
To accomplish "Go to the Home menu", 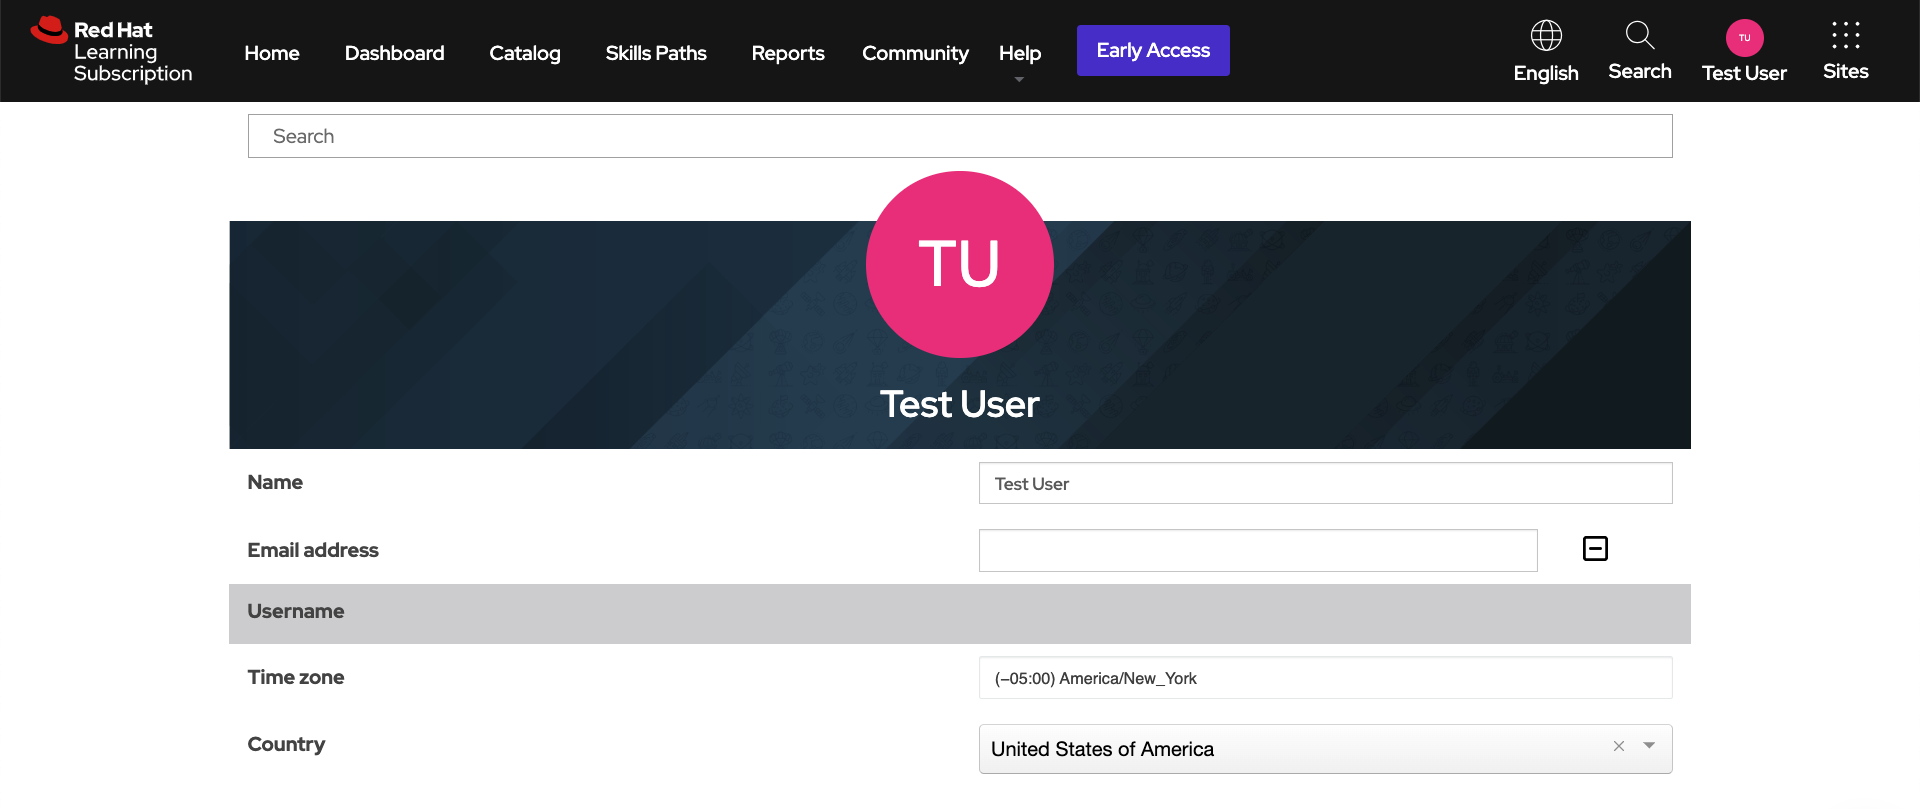I will click(272, 53).
